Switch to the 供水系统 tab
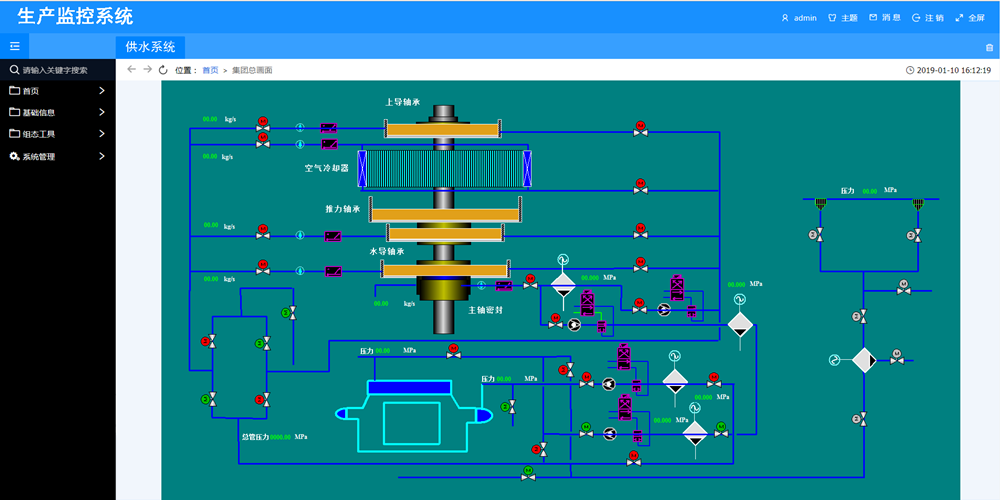 click(x=150, y=46)
